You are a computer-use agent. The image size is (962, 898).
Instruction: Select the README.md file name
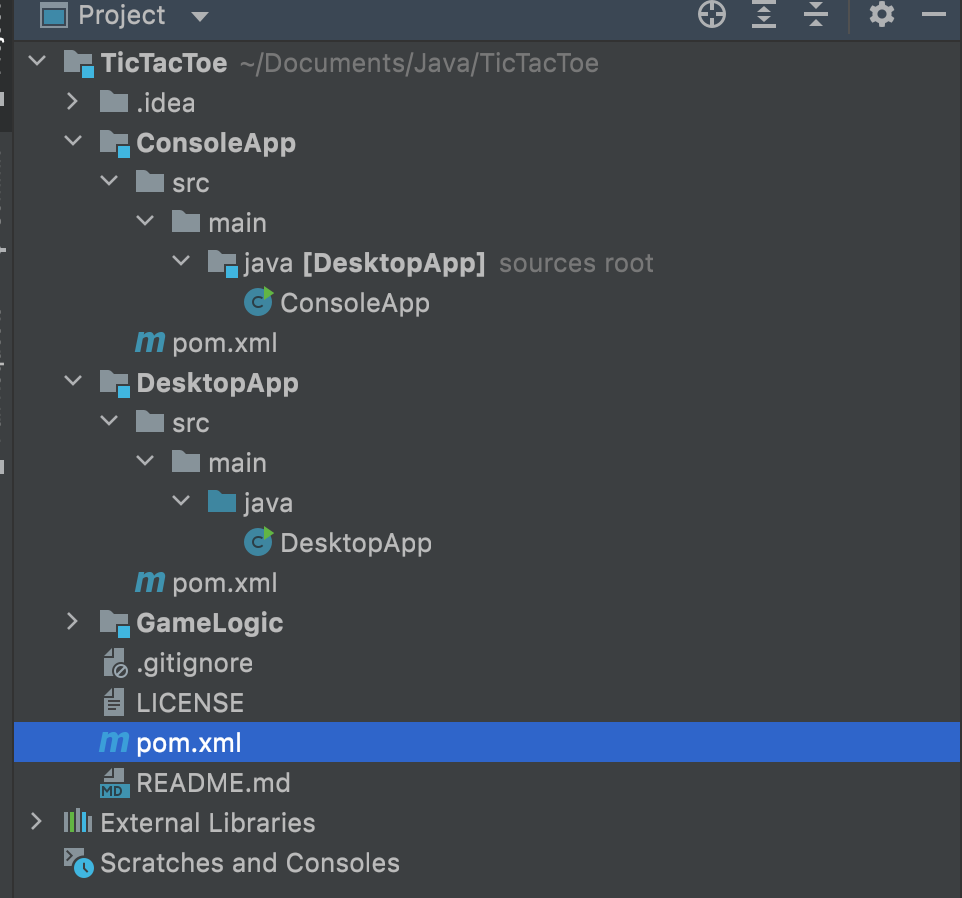pyautogui.click(x=214, y=783)
